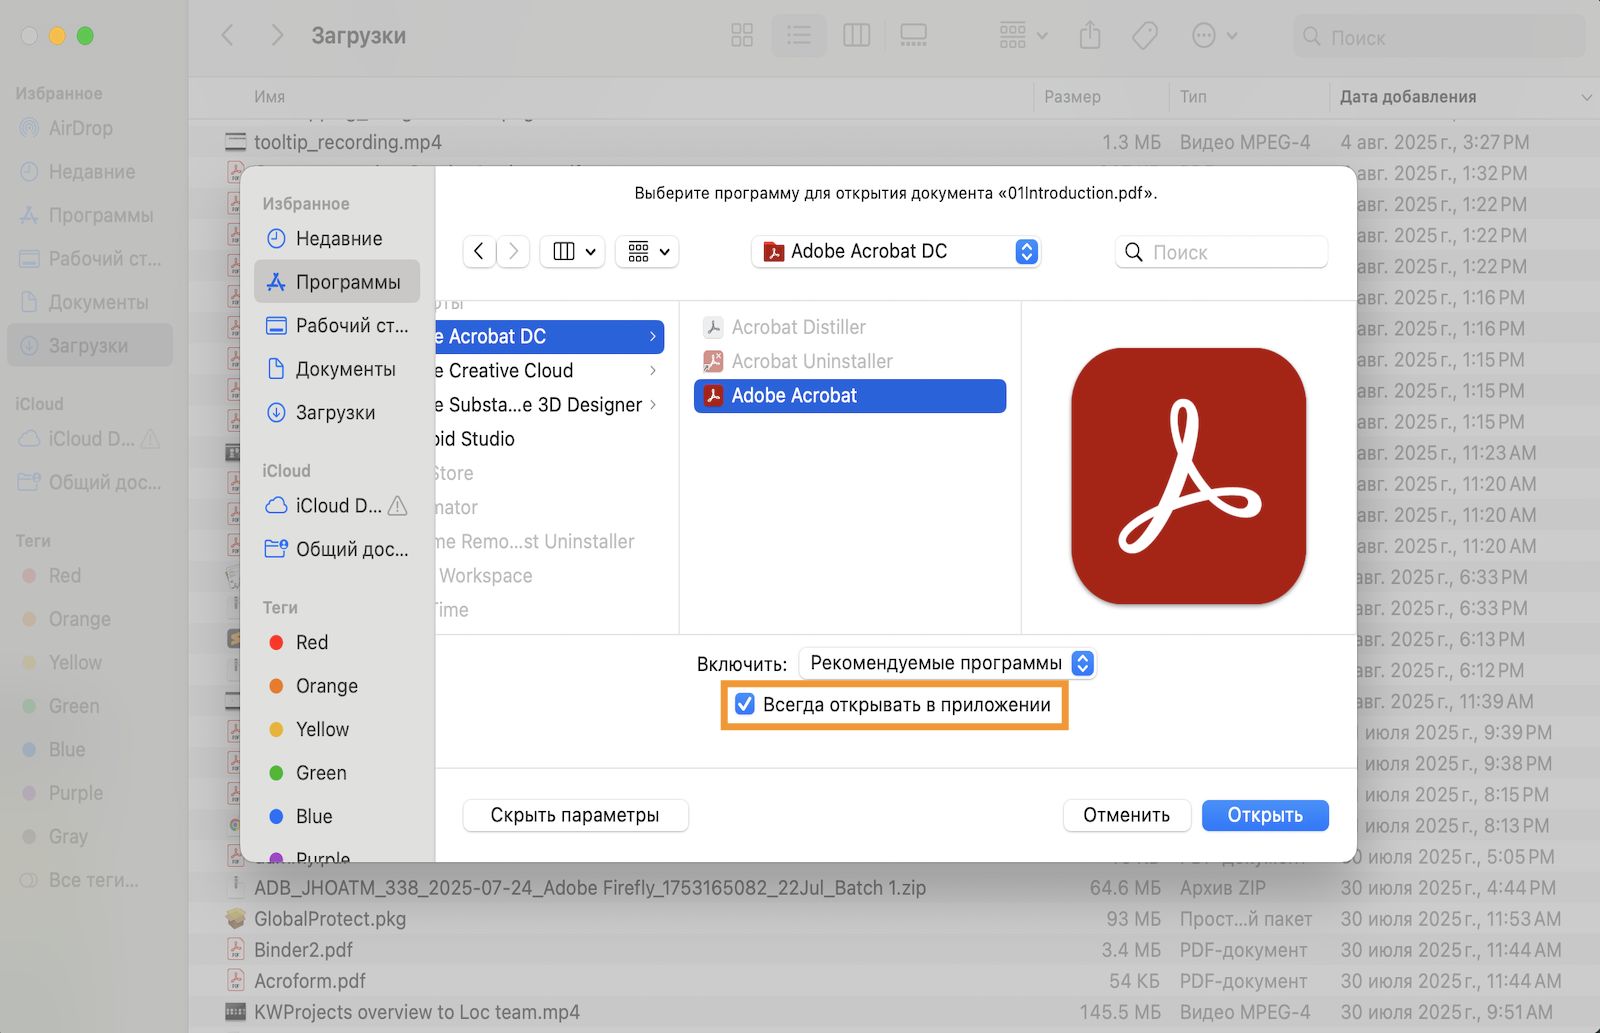1600x1033 pixels.
Task: Open the Finder more actions menu
Action: point(1215,36)
